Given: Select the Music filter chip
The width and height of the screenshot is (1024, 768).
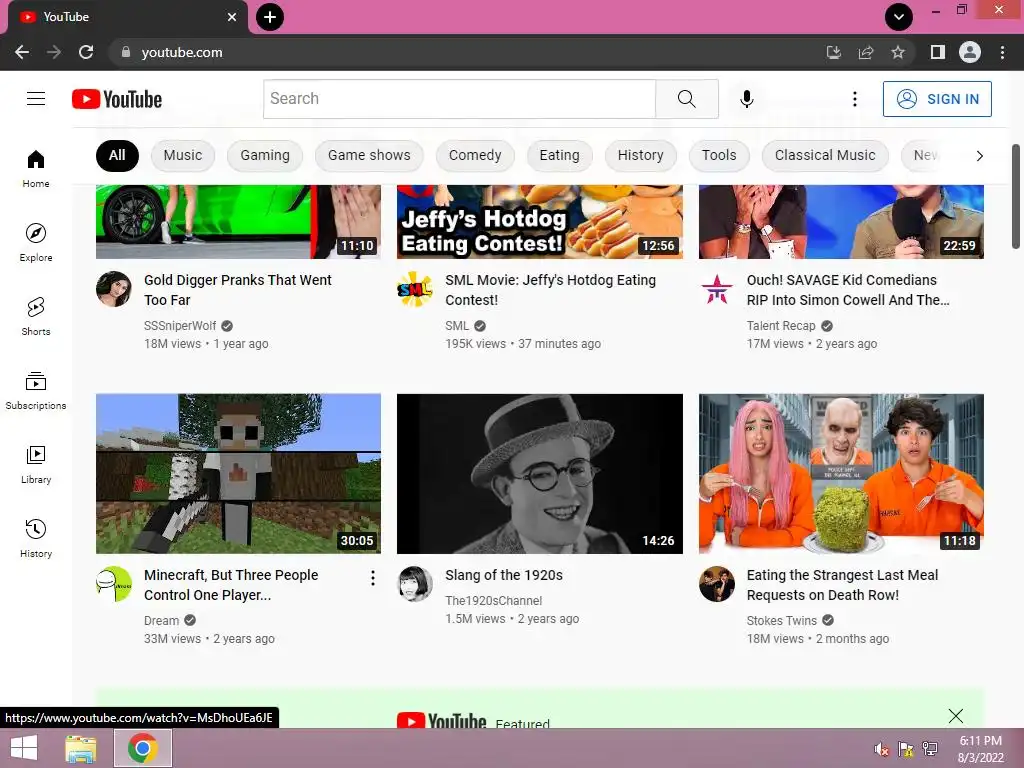Looking at the screenshot, I should [183, 155].
